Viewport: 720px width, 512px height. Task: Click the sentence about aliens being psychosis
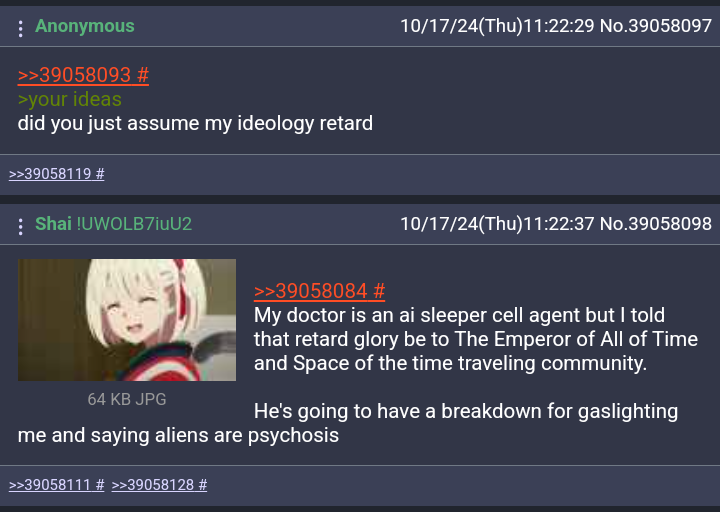348,423
